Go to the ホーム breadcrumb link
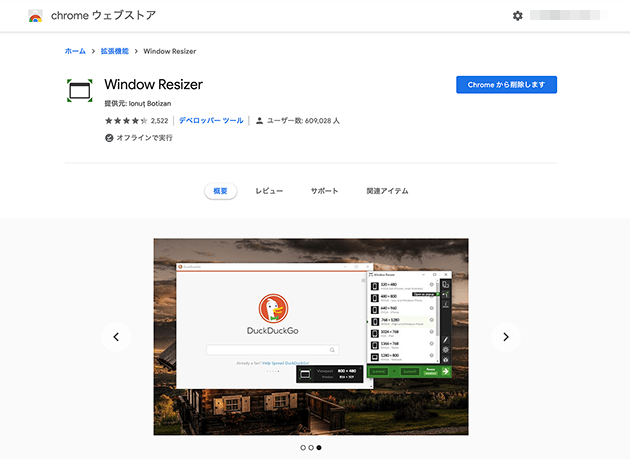The width and height of the screenshot is (630, 460). pos(75,51)
